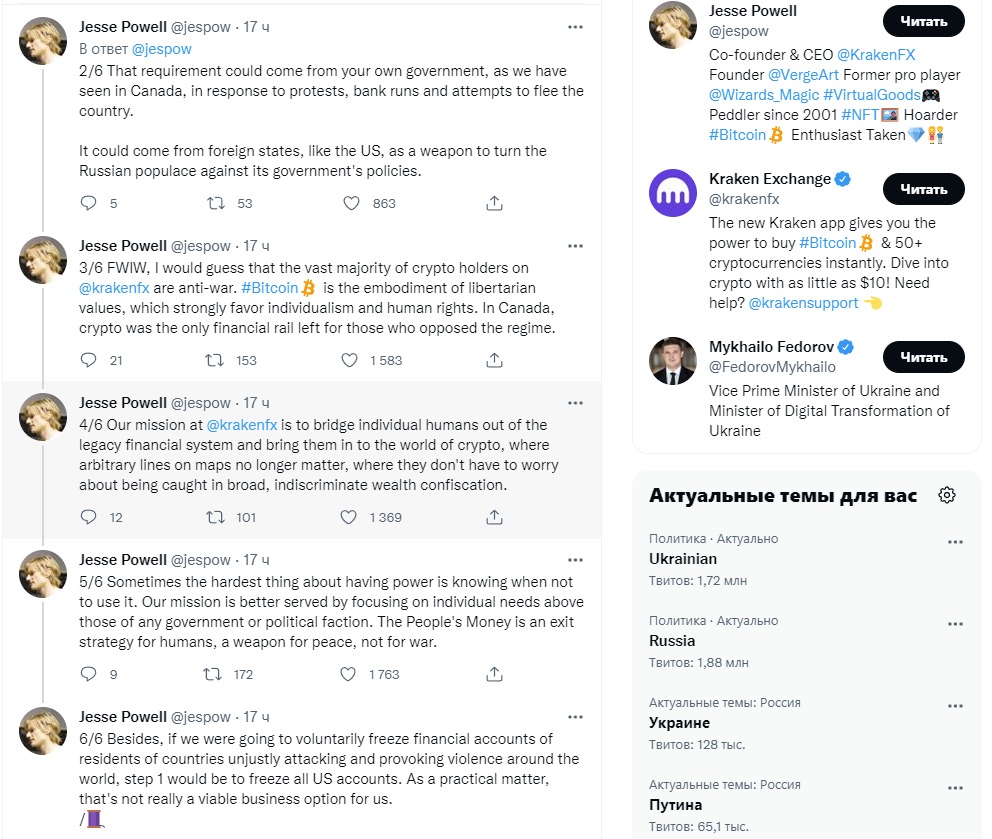Image resolution: width=992 pixels, height=839 pixels.
Task: Open more options for Russia trend
Action: click(955, 624)
